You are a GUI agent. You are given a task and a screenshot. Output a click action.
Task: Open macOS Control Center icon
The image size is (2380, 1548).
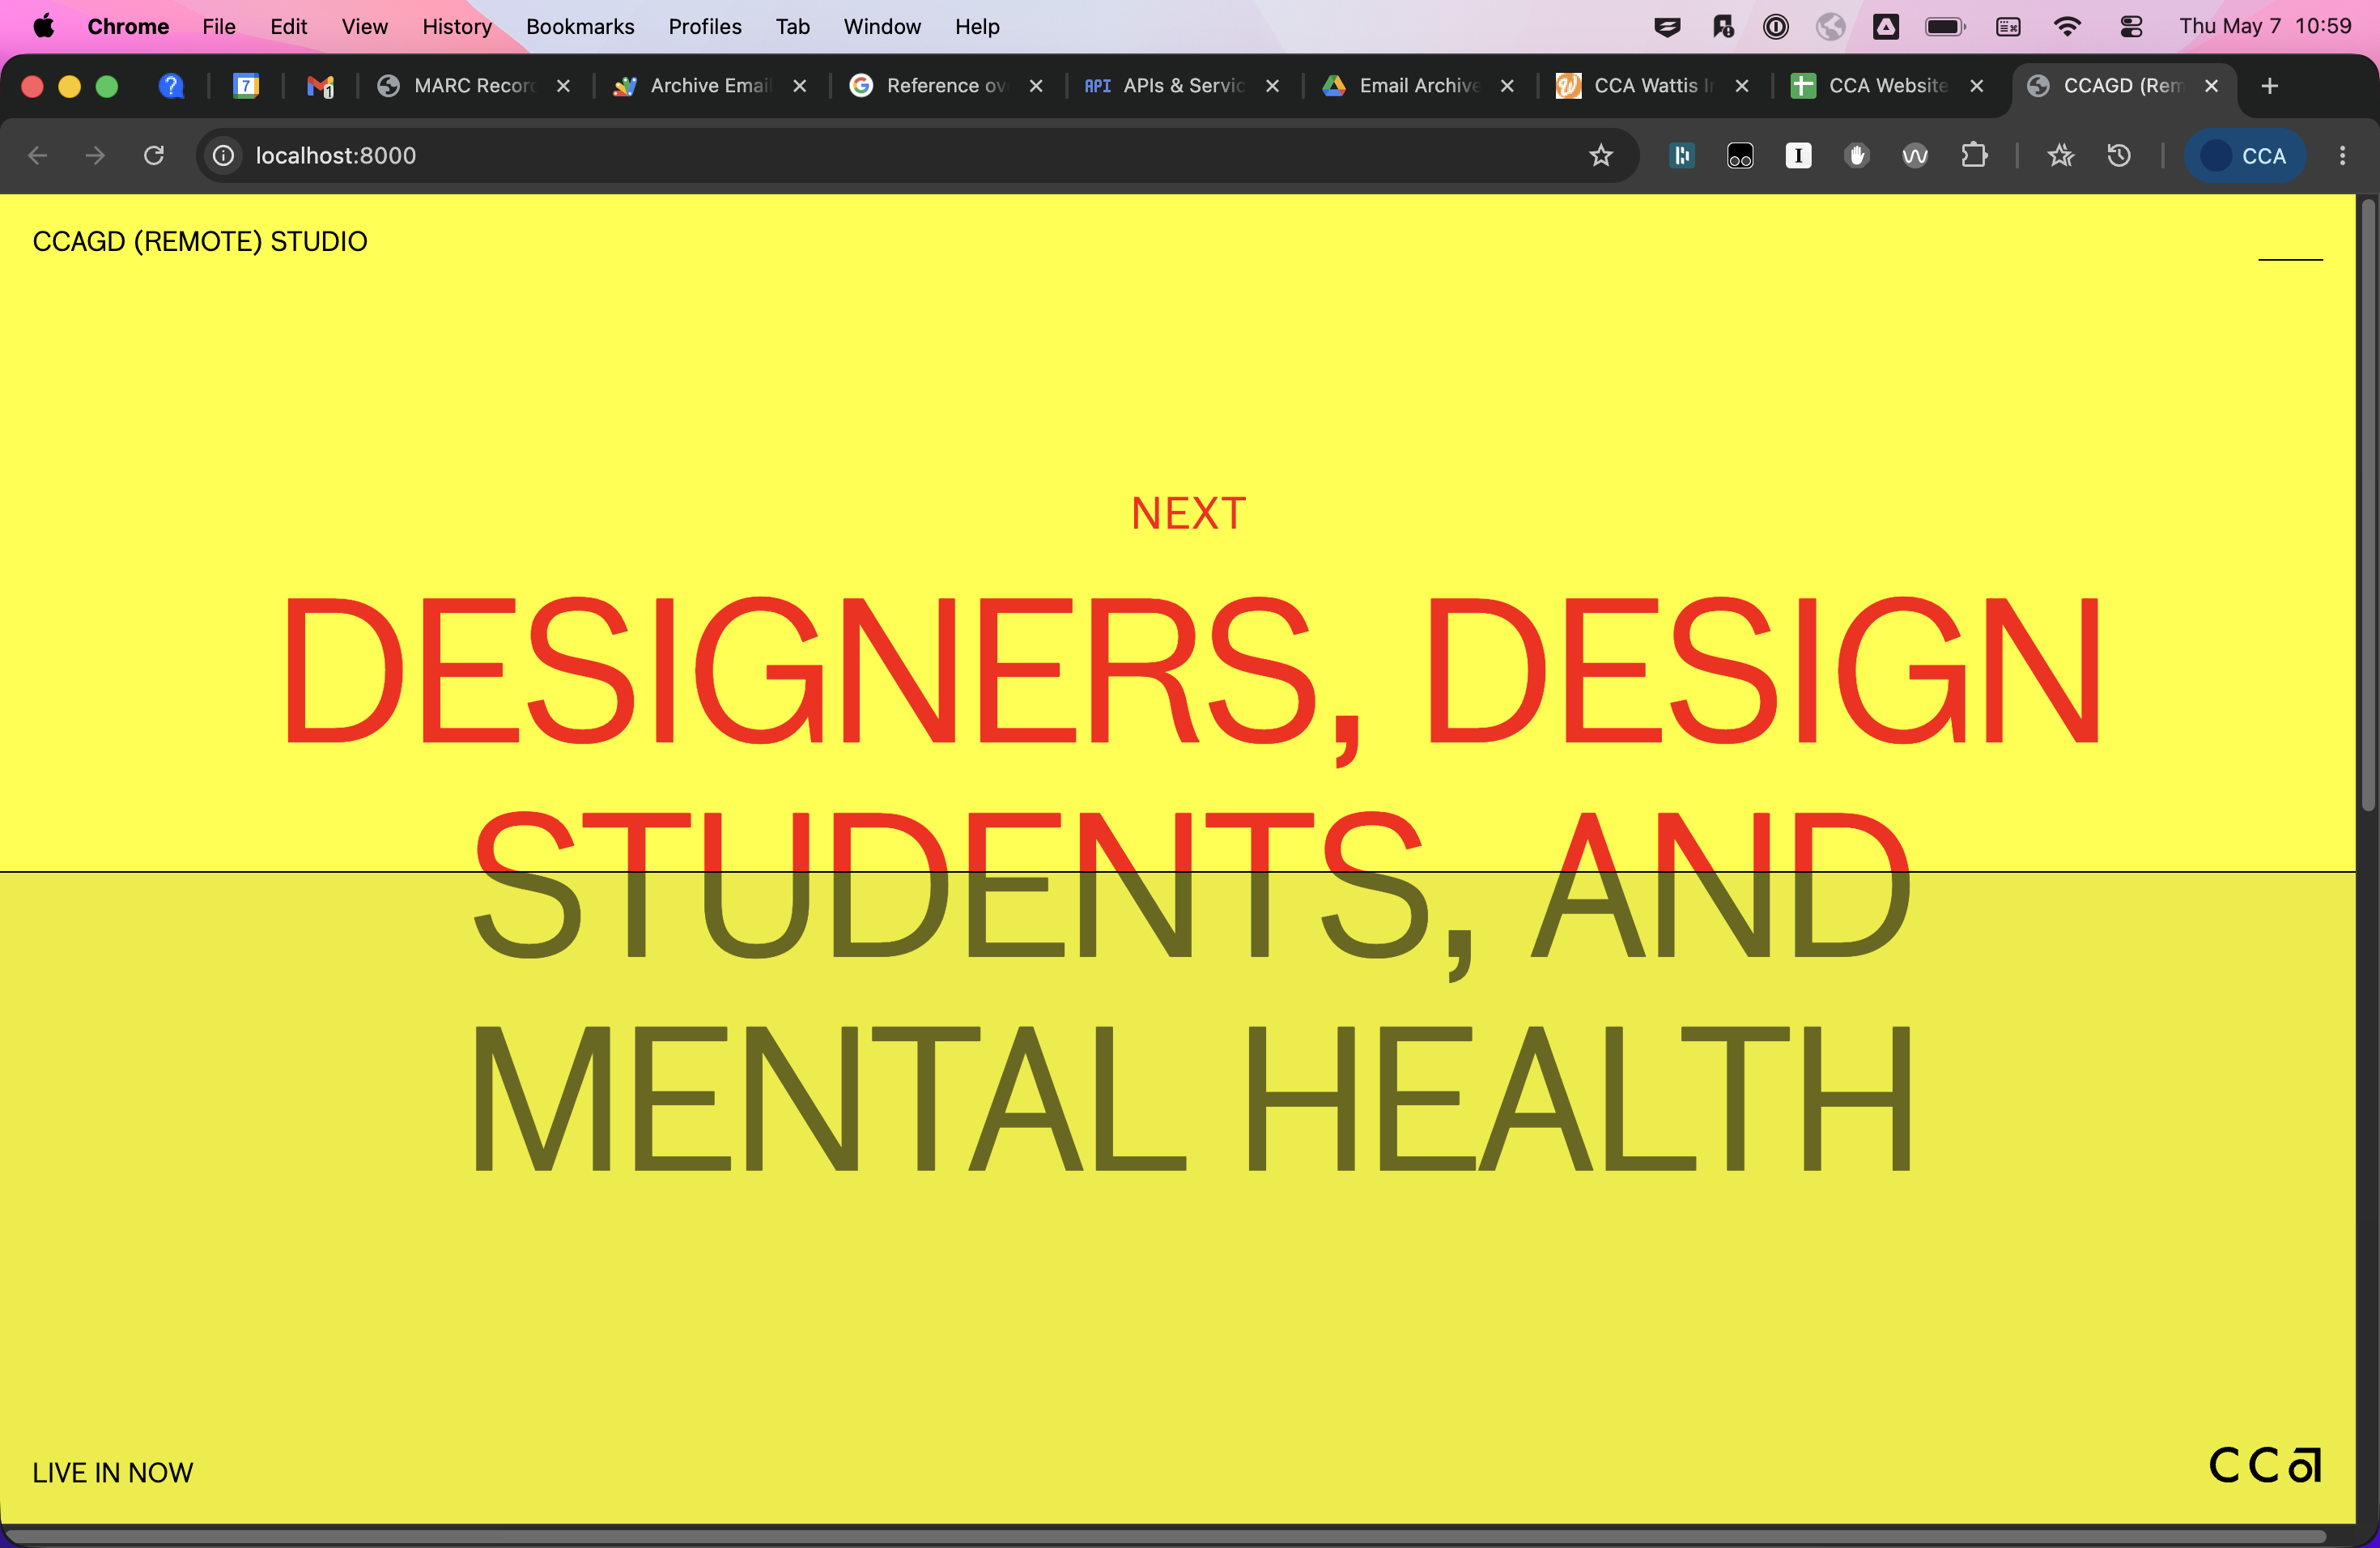click(2131, 27)
